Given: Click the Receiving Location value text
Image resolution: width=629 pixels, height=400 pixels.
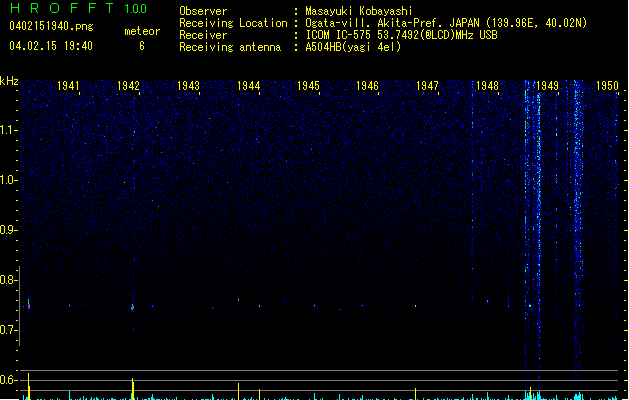Looking at the screenshot, I should tap(446, 23).
